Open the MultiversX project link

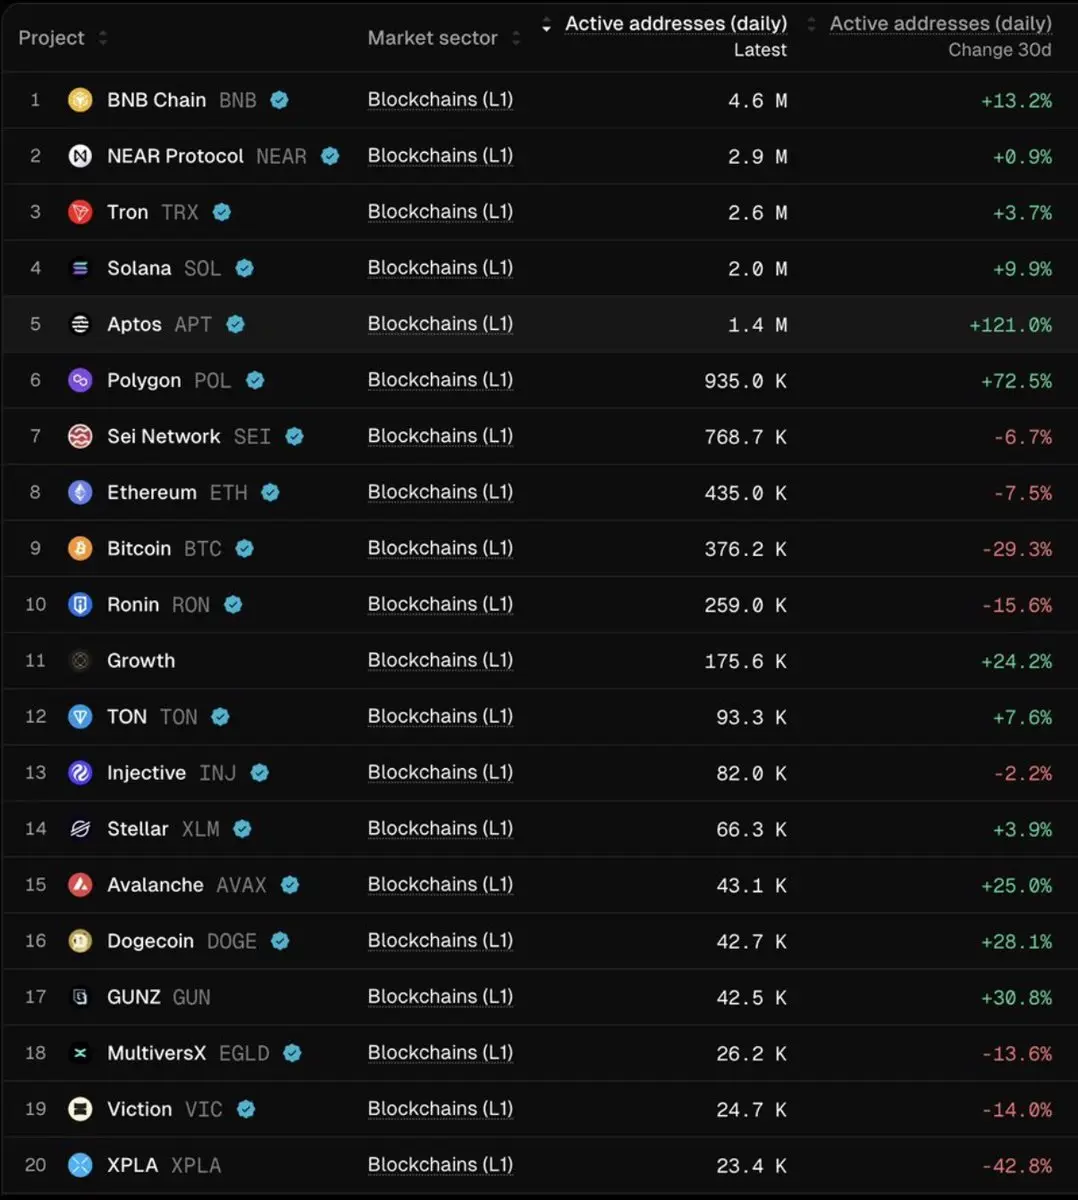pos(156,1053)
